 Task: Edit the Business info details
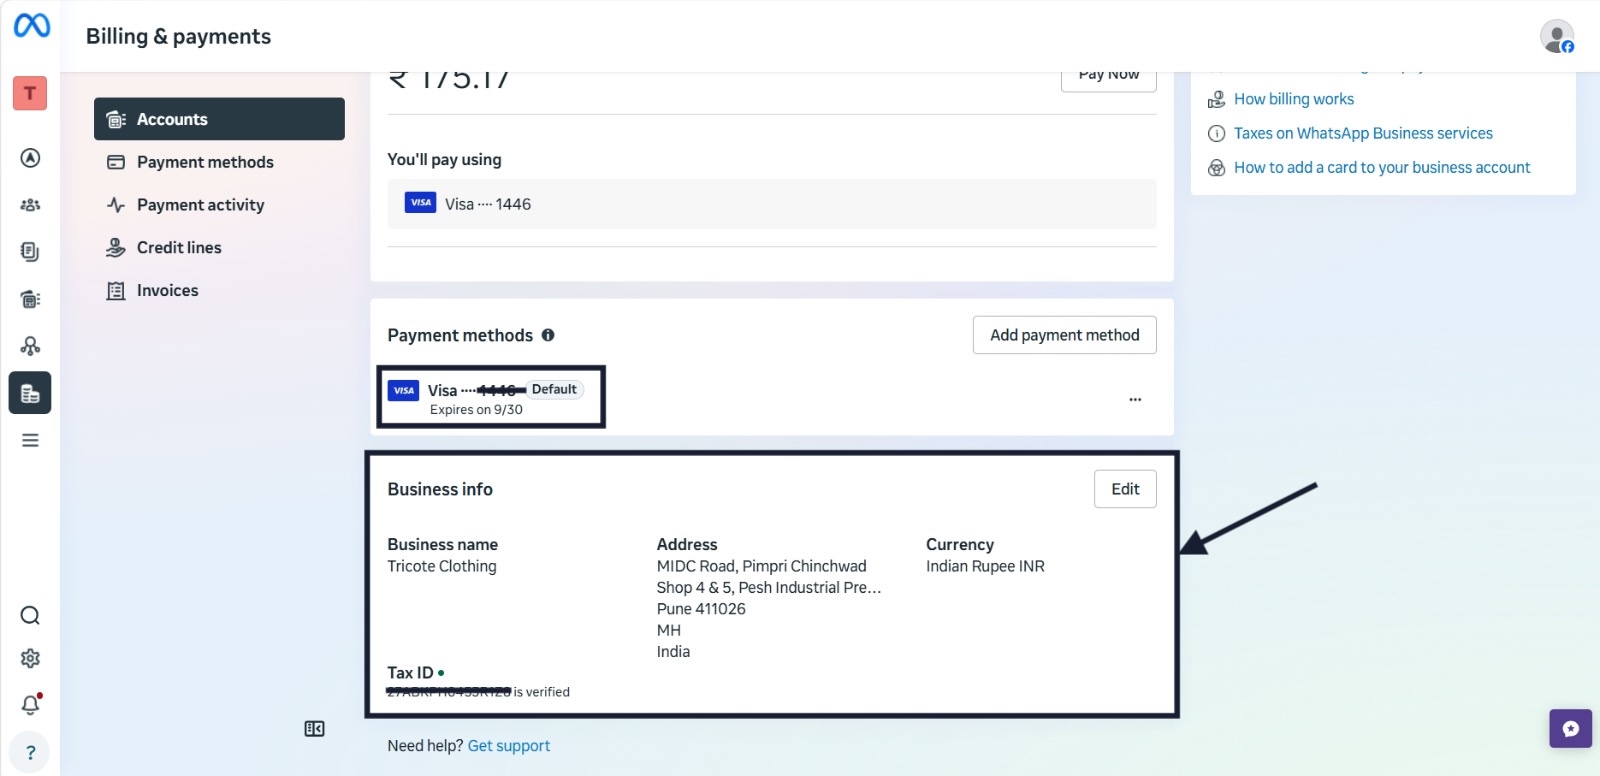1125,489
